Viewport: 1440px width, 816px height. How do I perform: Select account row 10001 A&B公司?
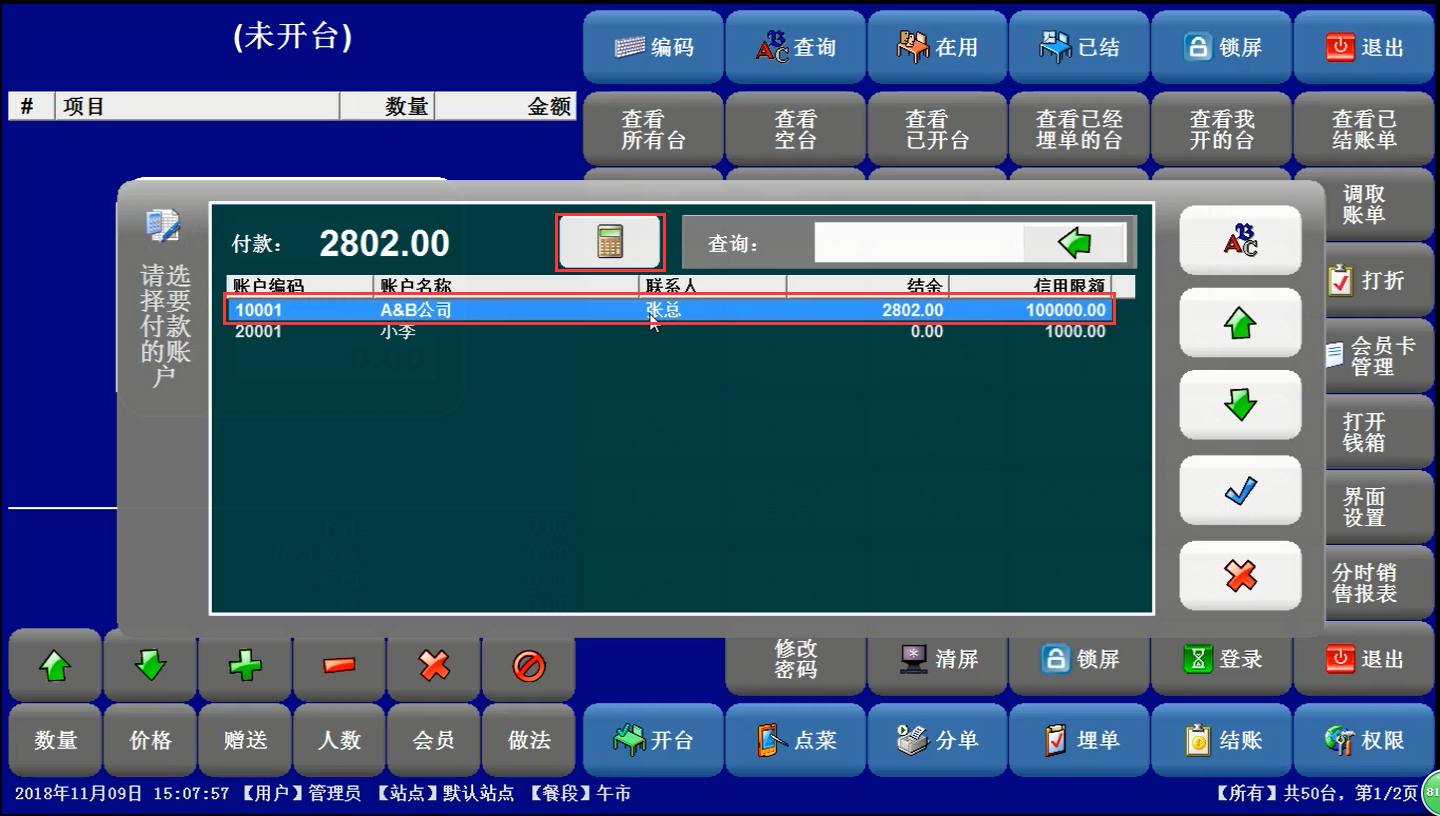point(670,310)
